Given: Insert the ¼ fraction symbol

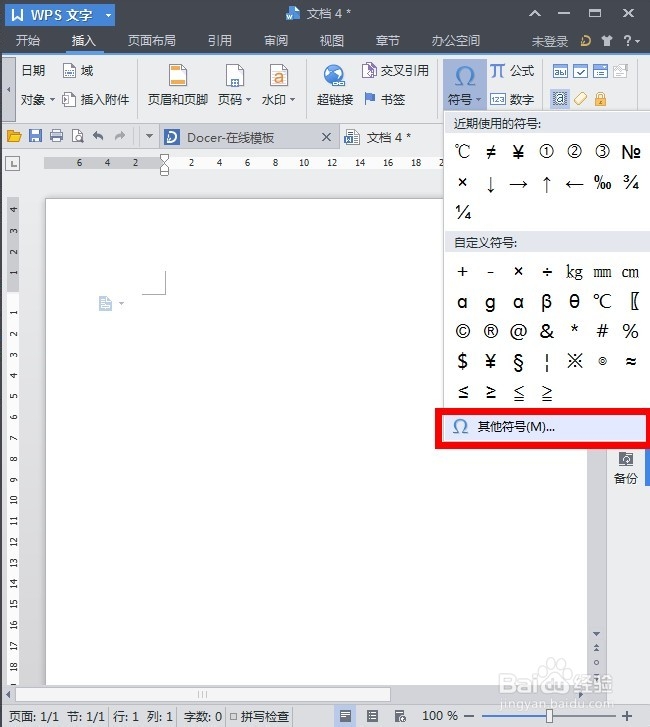Looking at the screenshot, I should pyautogui.click(x=463, y=212).
